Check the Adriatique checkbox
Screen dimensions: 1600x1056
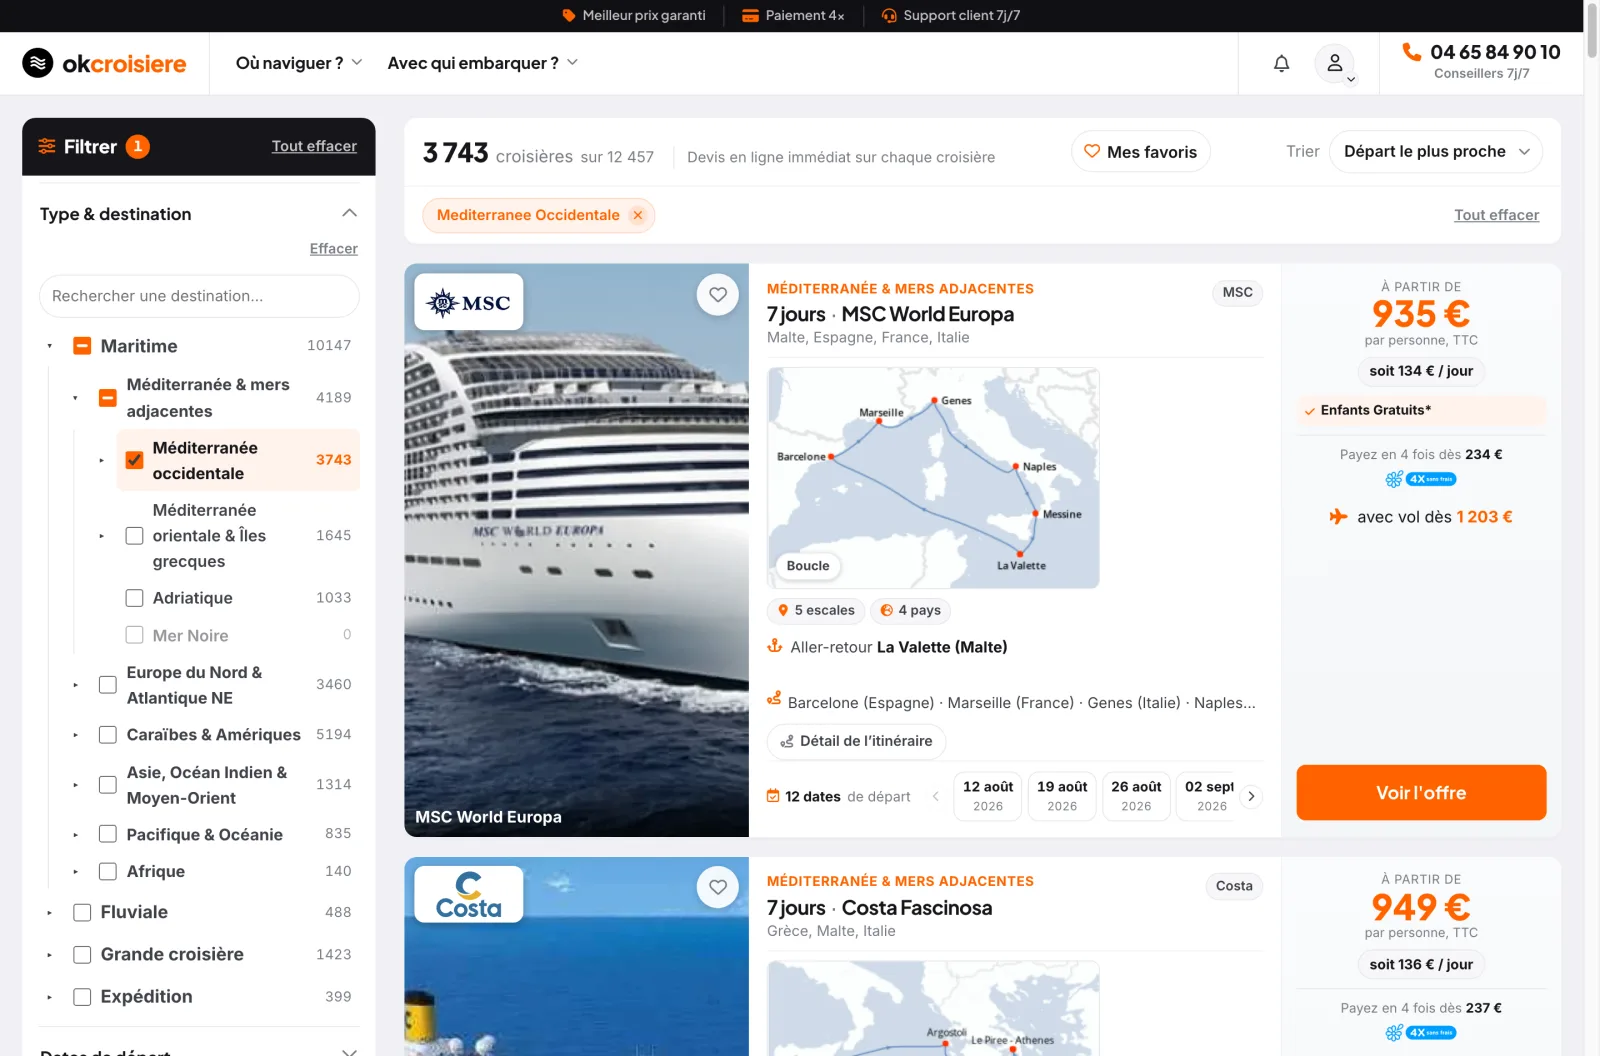[x=134, y=598]
